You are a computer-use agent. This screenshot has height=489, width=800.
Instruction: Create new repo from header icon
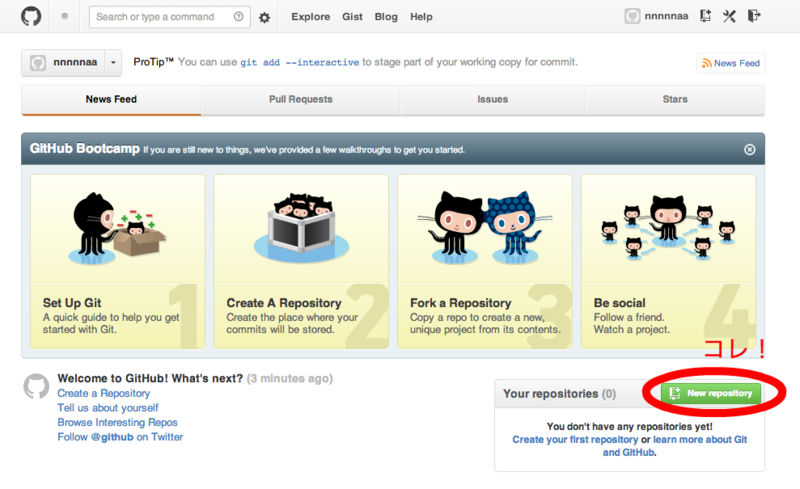pos(705,16)
